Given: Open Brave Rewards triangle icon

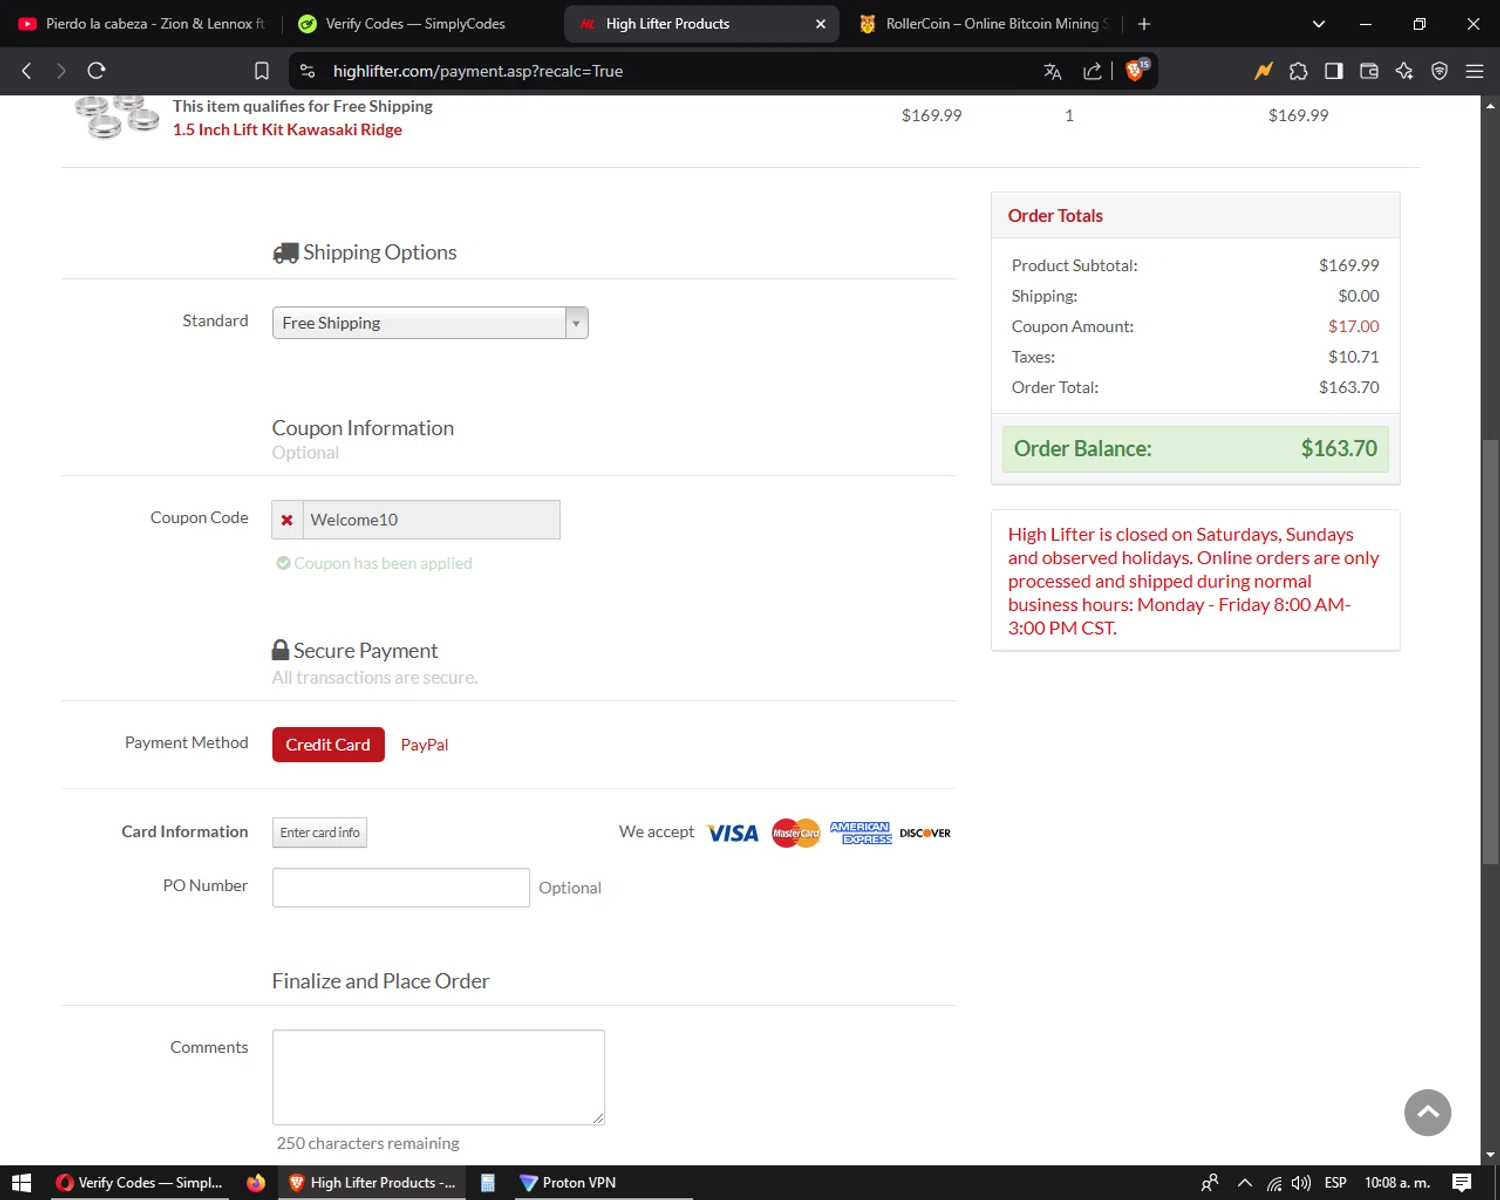Looking at the screenshot, I should point(1264,71).
